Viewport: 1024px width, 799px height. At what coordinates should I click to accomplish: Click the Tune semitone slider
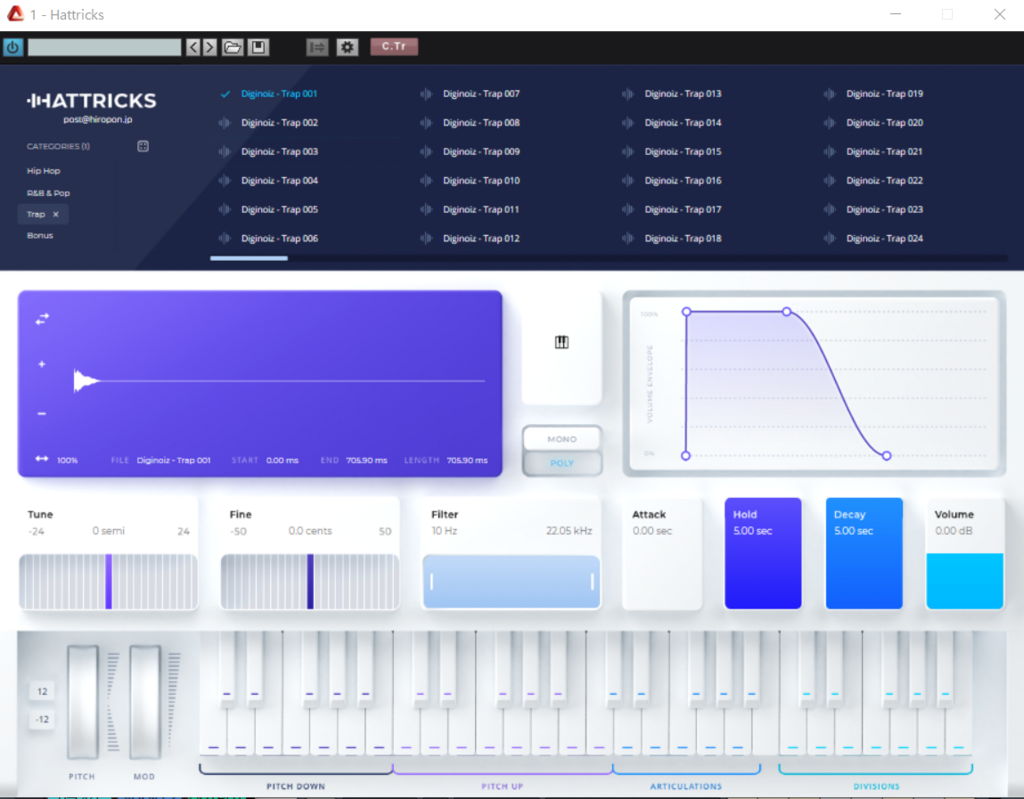pyautogui.click(x=108, y=581)
